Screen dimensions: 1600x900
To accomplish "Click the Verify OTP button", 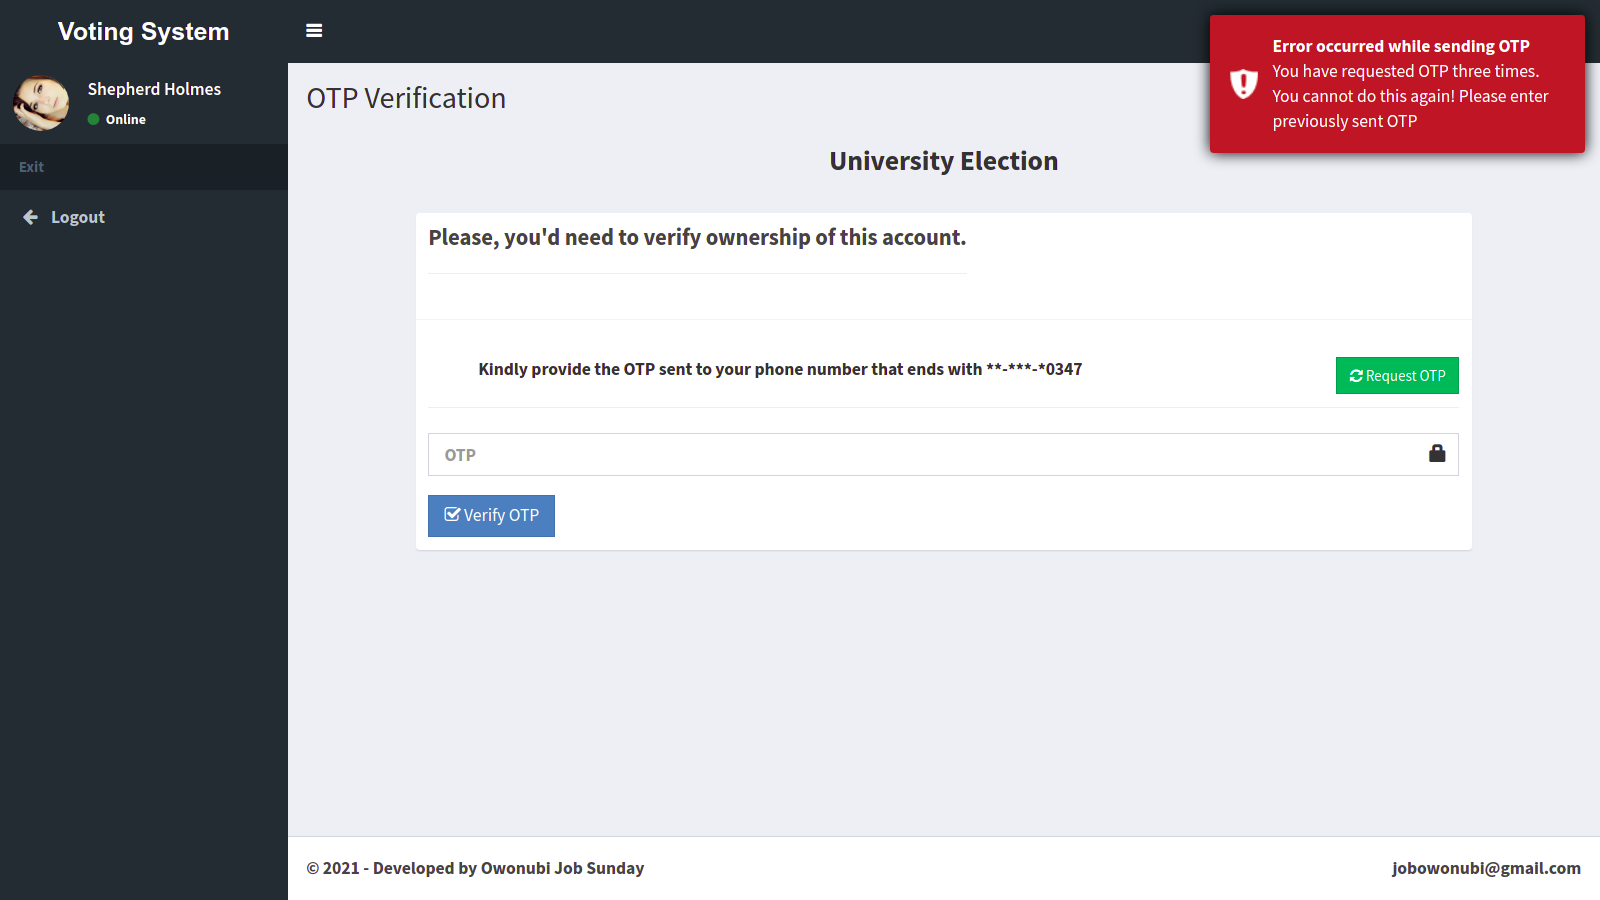I will coord(491,516).
